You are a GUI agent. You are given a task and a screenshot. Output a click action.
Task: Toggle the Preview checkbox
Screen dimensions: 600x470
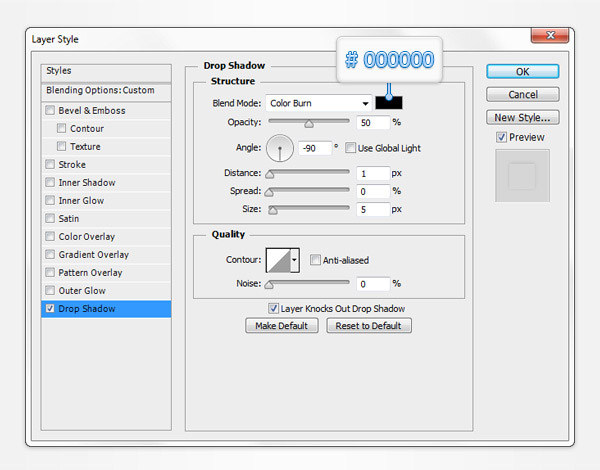pos(502,137)
